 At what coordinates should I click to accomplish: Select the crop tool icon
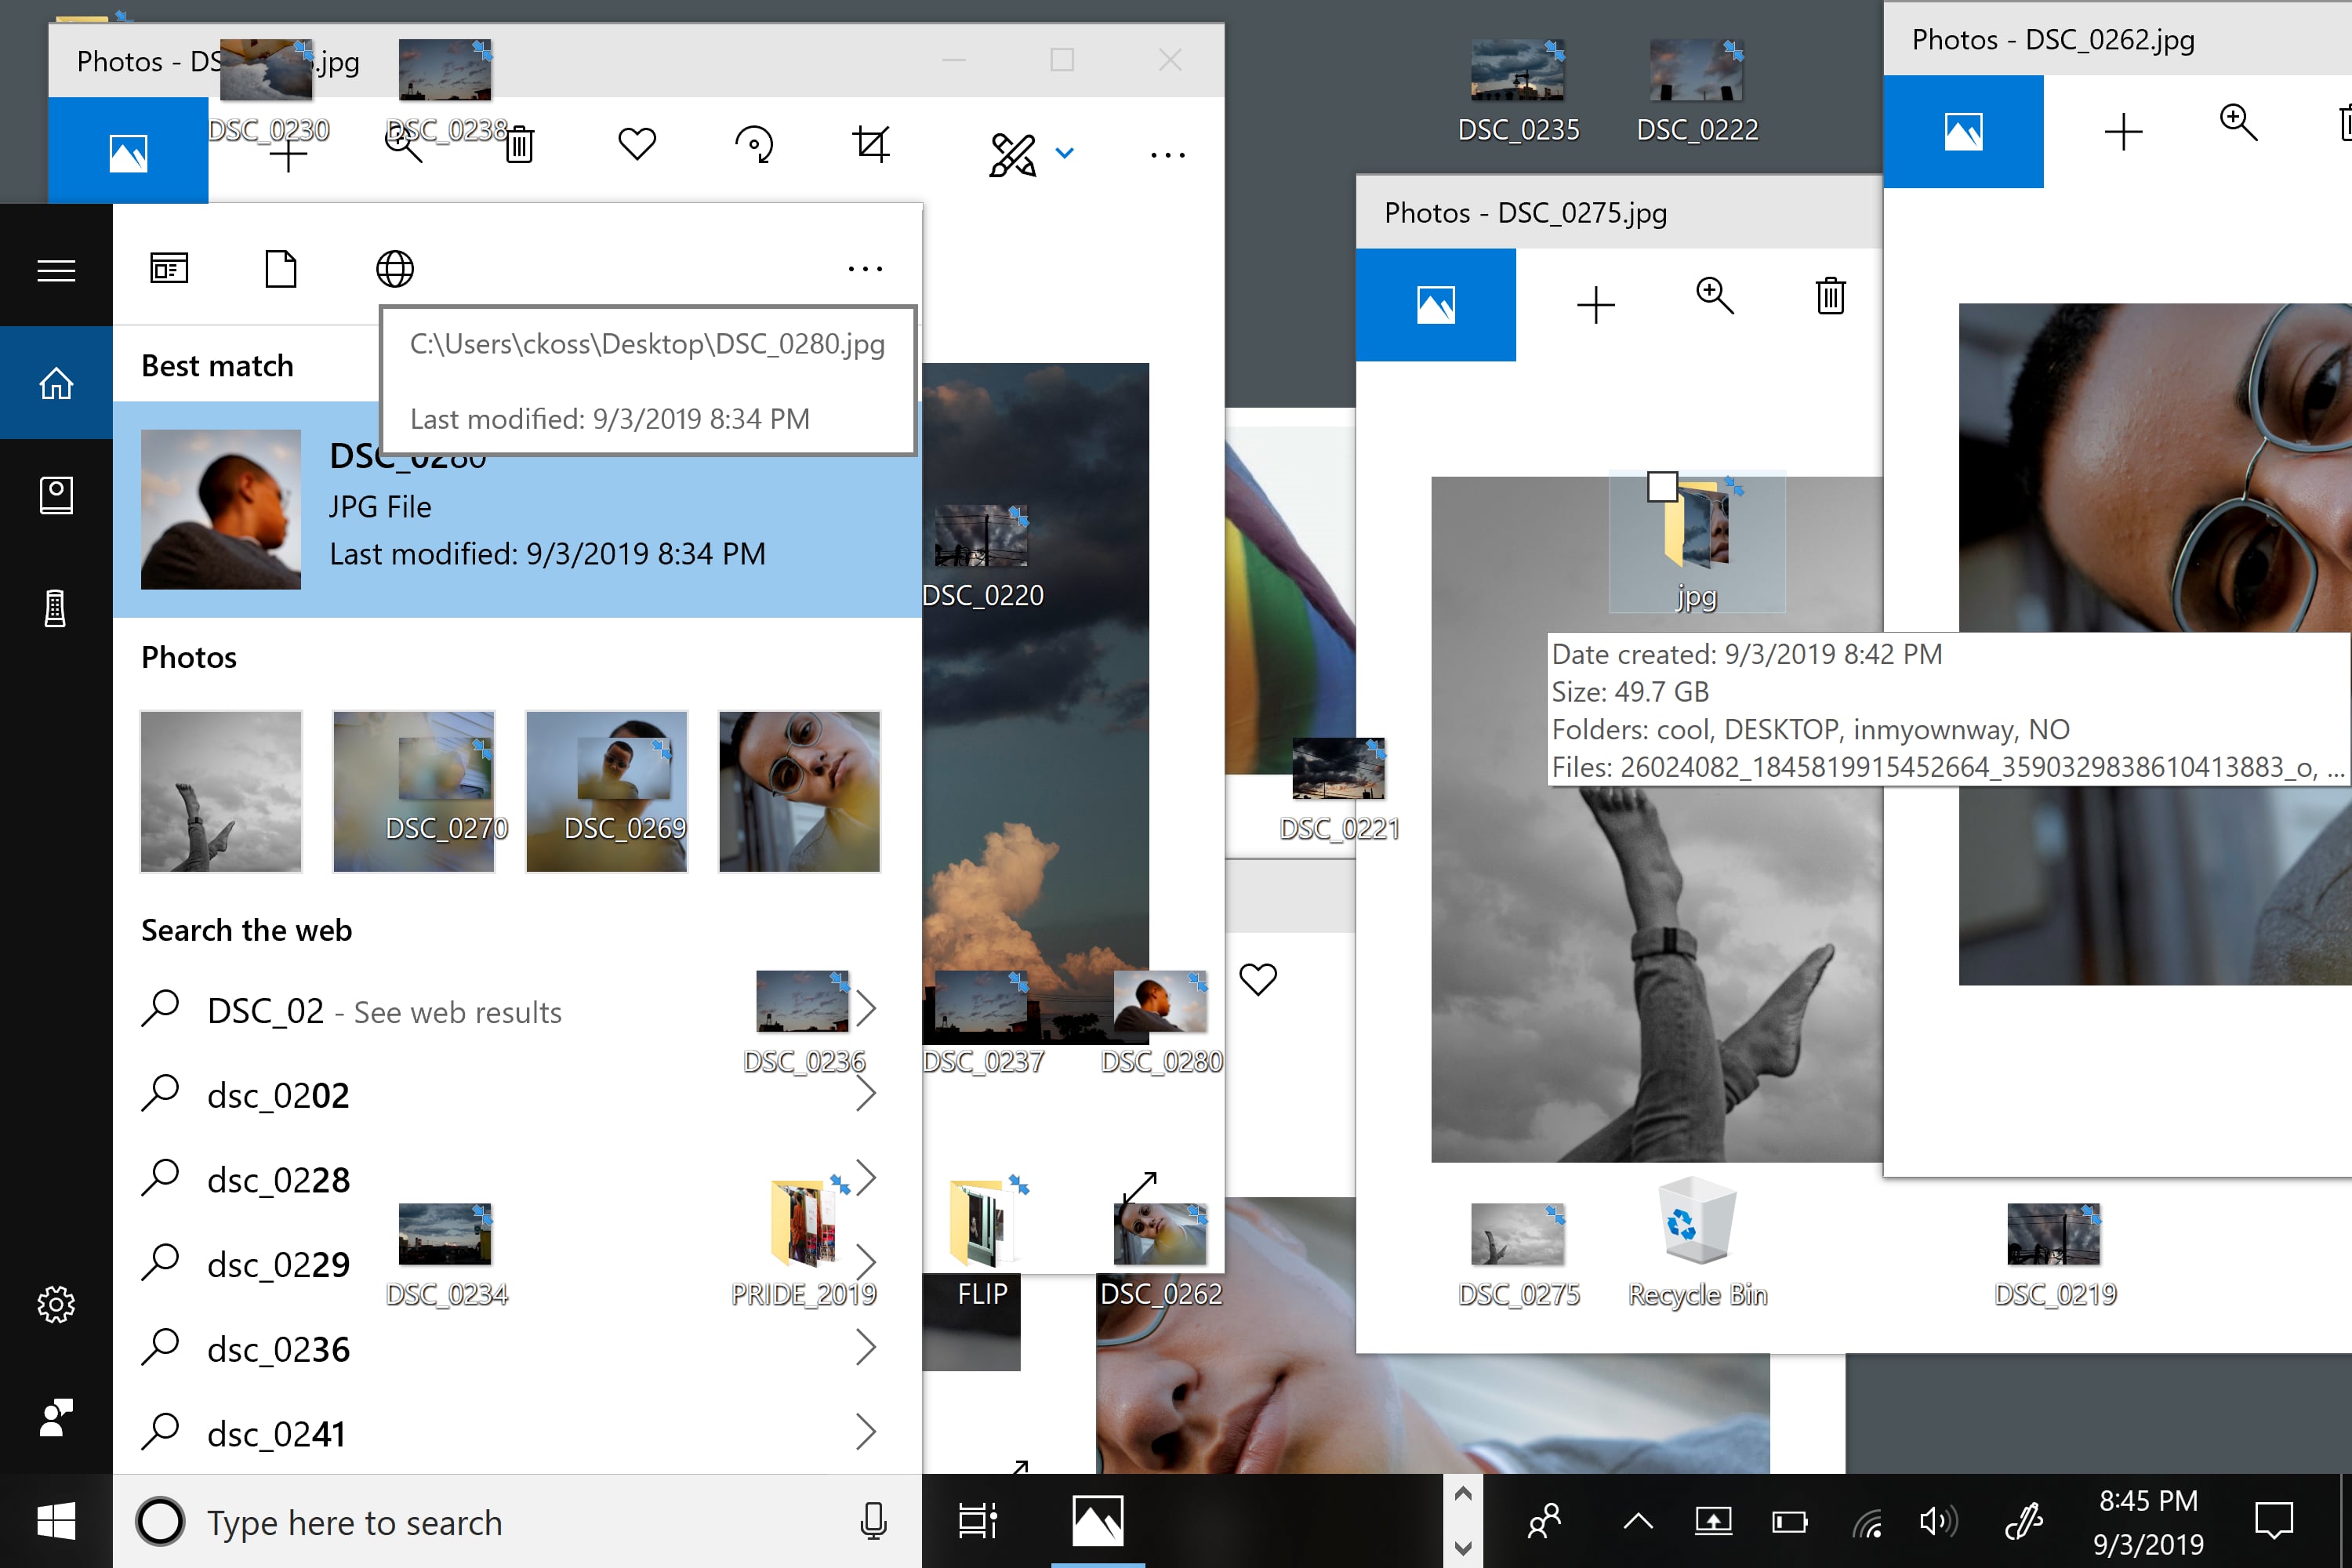point(871,145)
